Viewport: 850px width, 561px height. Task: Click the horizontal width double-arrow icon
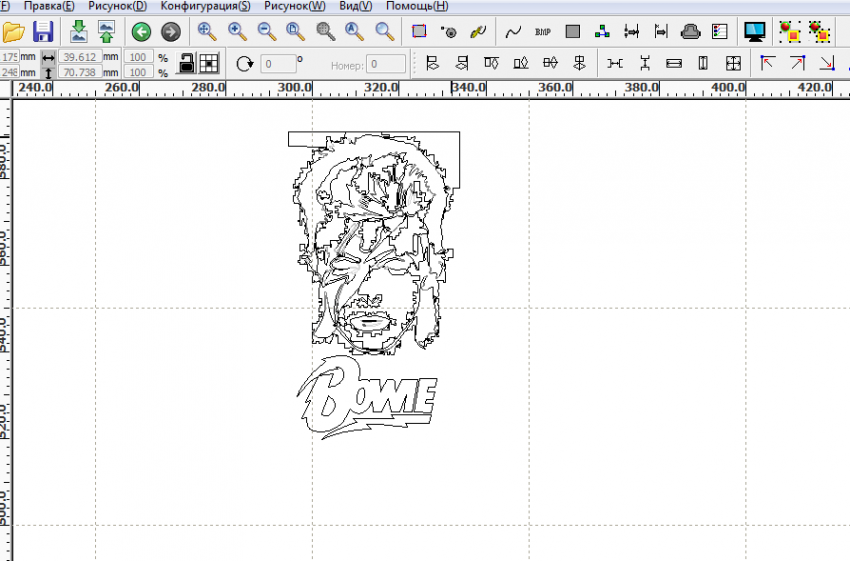(48, 57)
